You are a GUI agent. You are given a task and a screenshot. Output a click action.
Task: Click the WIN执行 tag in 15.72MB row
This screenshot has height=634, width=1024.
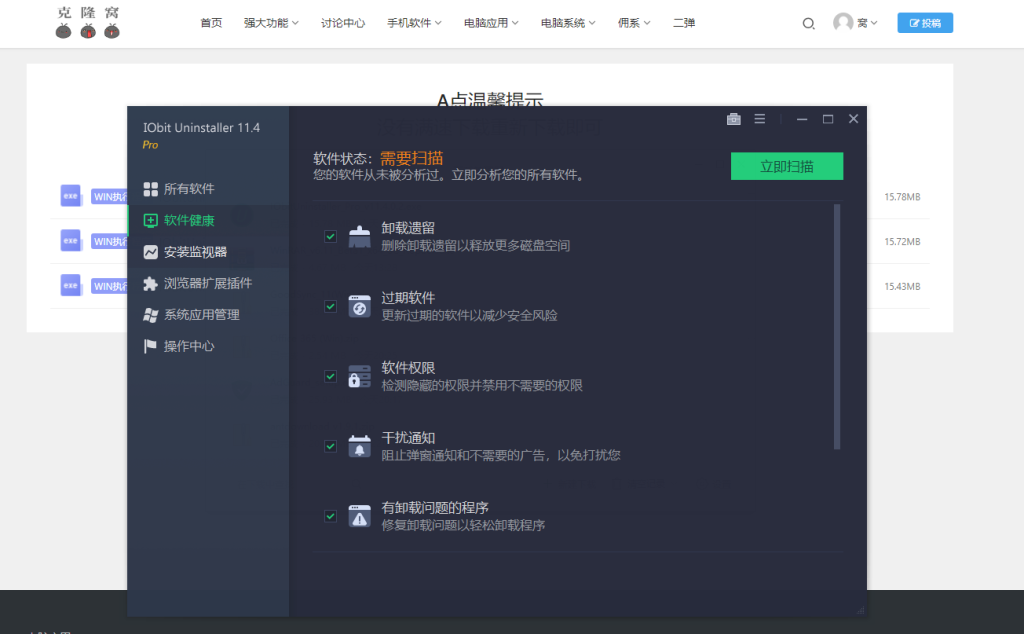[x=109, y=242]
